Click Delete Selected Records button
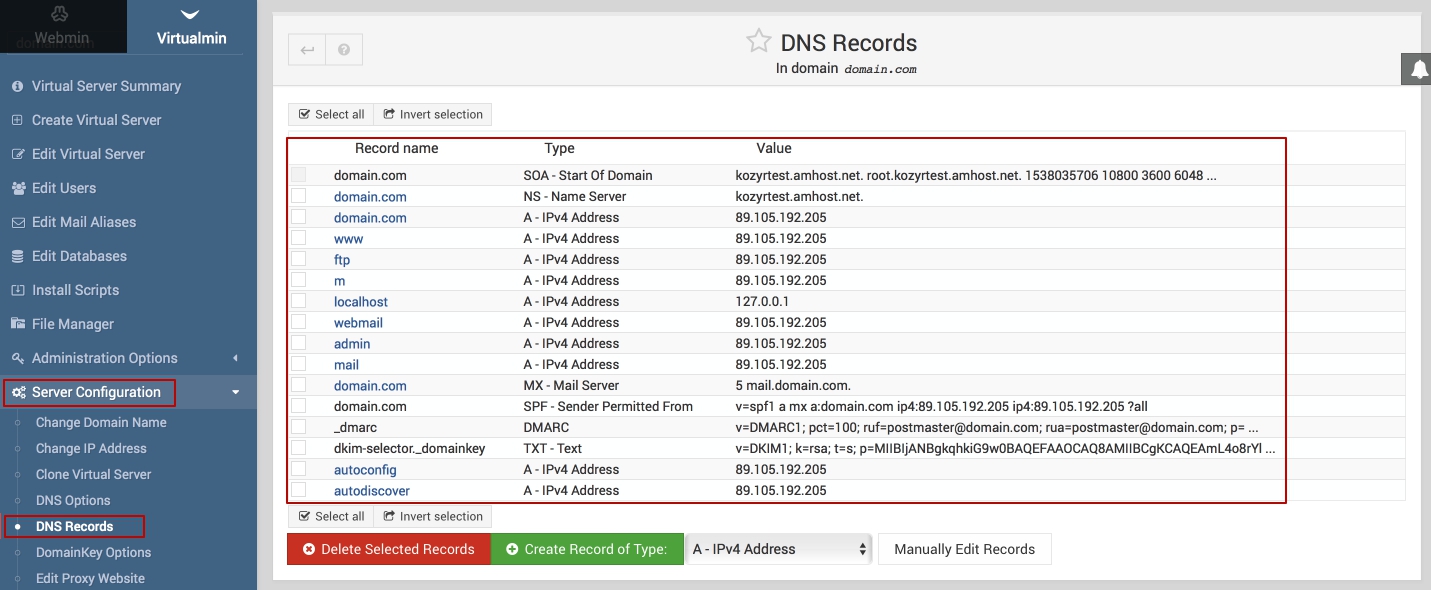Image resolution: width=1431 pixels, height=590 pixels. 388,549
